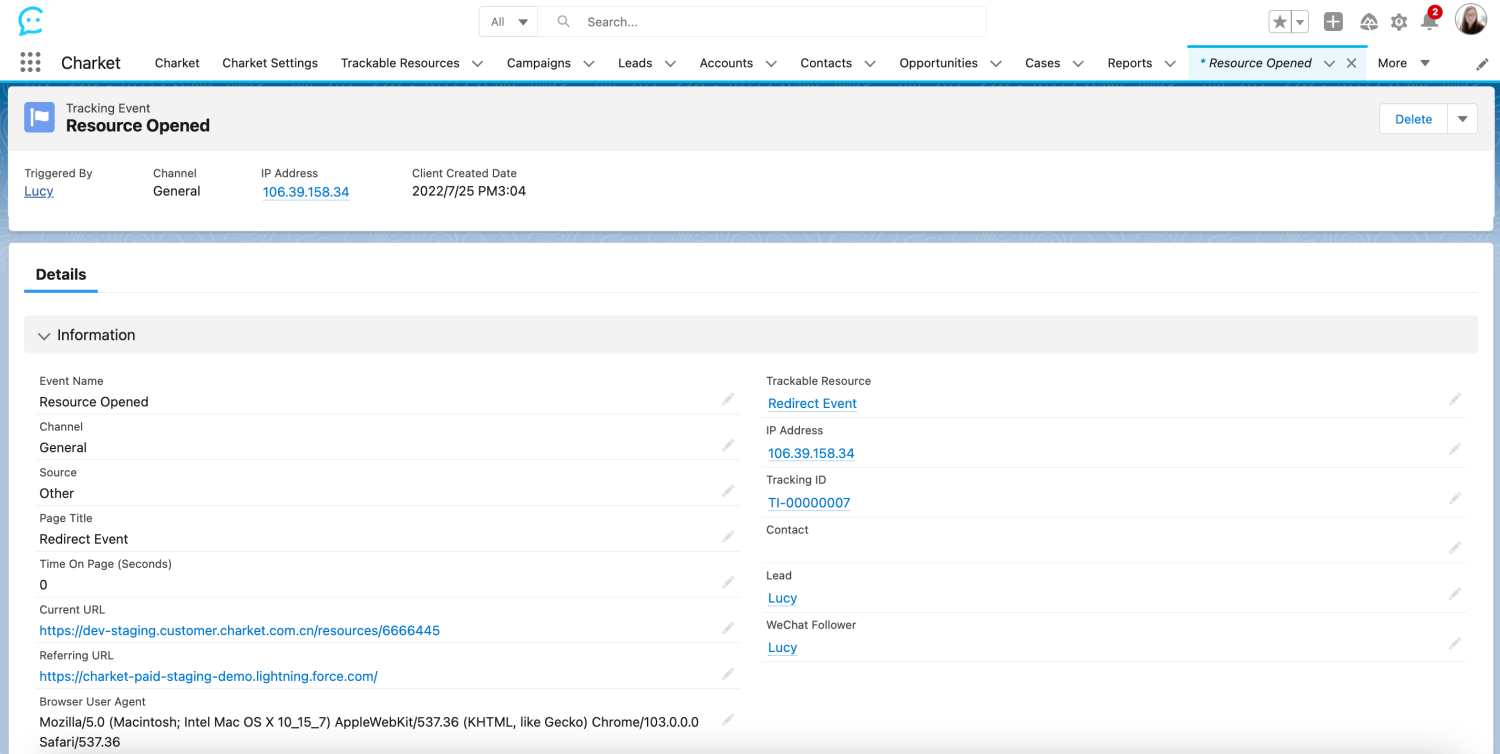This screenshot has height=754, width=1500.
Task: Edit the WeChat Follower field pencil
Action: pos(1455,644)
